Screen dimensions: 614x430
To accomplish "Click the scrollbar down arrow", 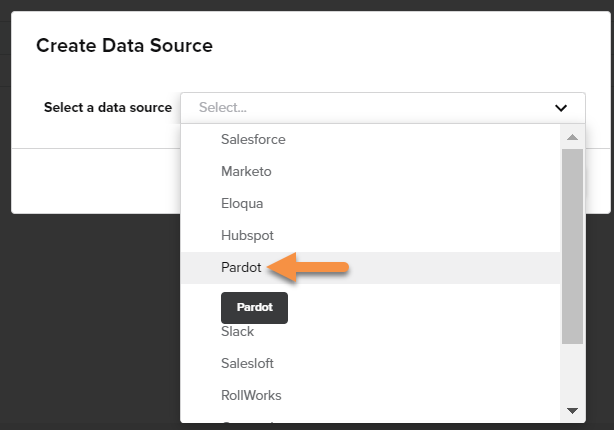I will (x=572, y=411).
